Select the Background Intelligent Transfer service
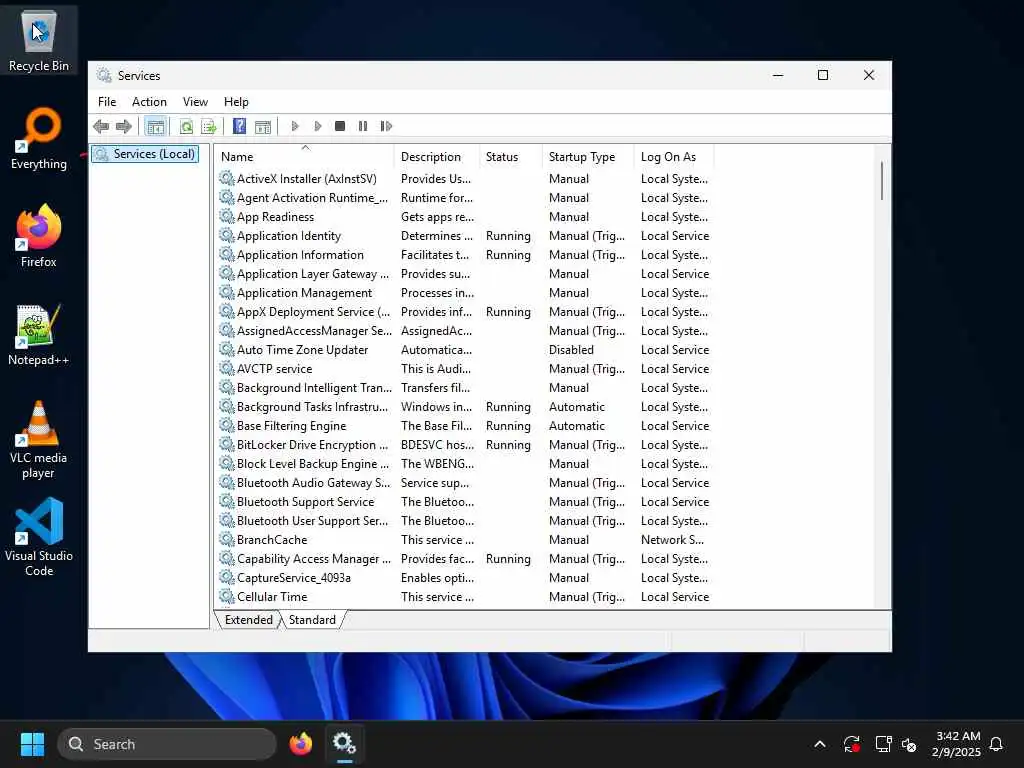1024x768 pixels. pyautogui.click(x=464, y=388)
